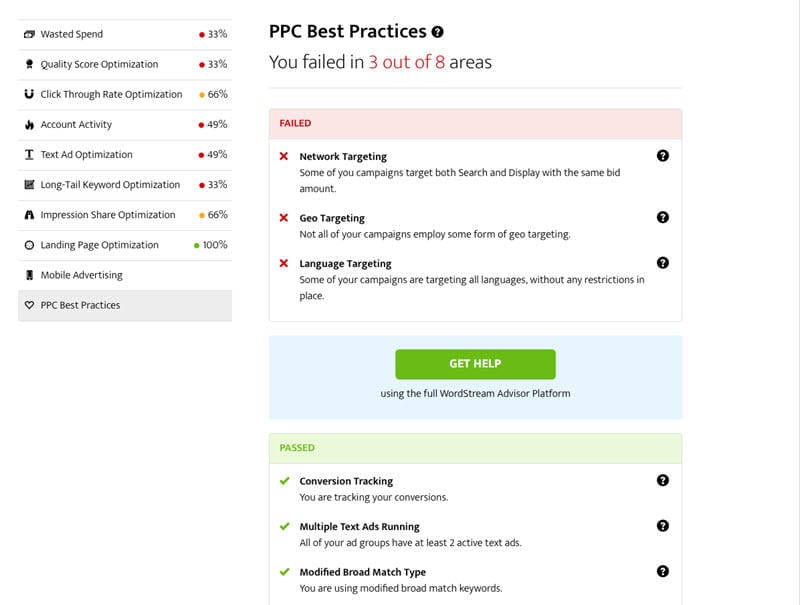Click the Mobile Advertising phone icon
The height and width of the screenshot is (605, 800).
point(29,275)
